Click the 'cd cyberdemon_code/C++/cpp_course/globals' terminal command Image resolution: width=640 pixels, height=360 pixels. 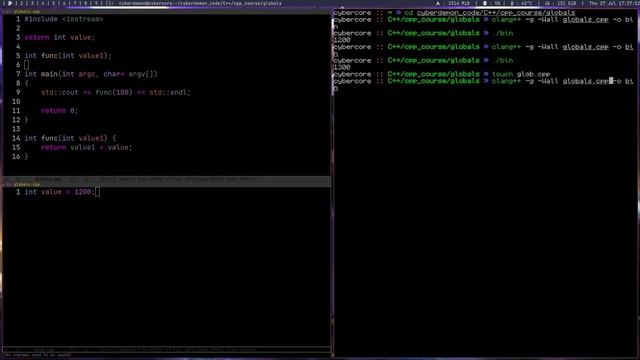point(491,13)
